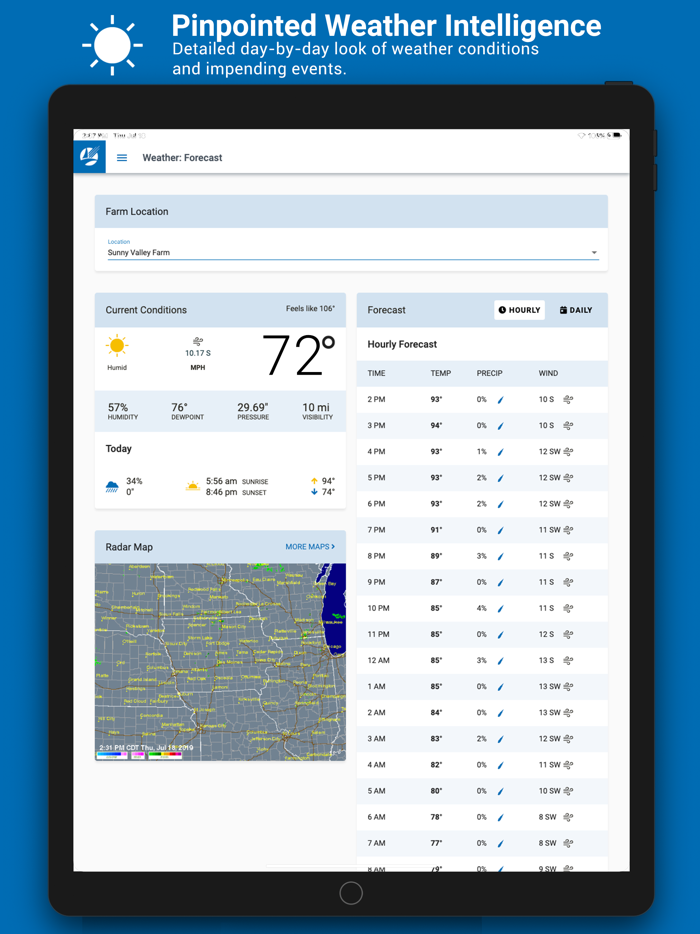Click the wind icon above 10.17 S

[x=198, y=341]
